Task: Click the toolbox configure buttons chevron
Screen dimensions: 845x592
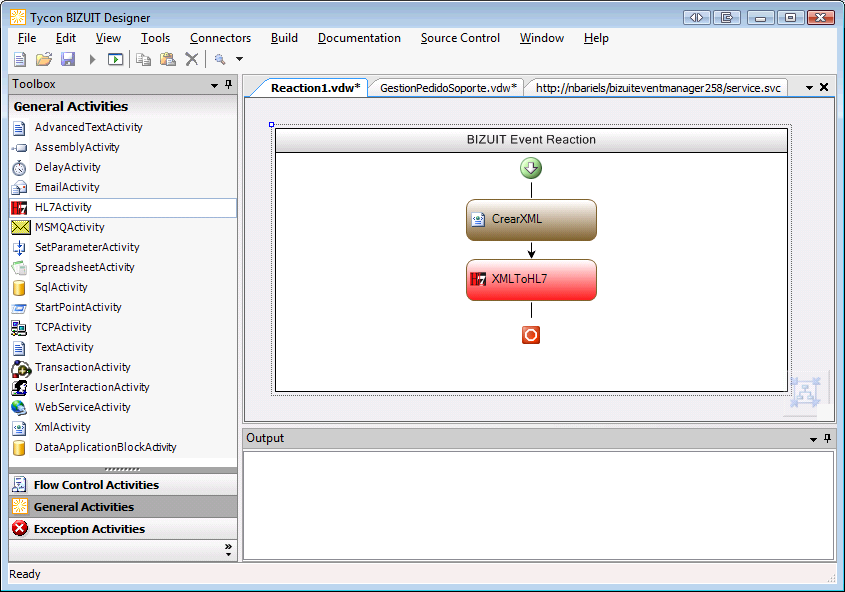Action: tap(228, 549)
